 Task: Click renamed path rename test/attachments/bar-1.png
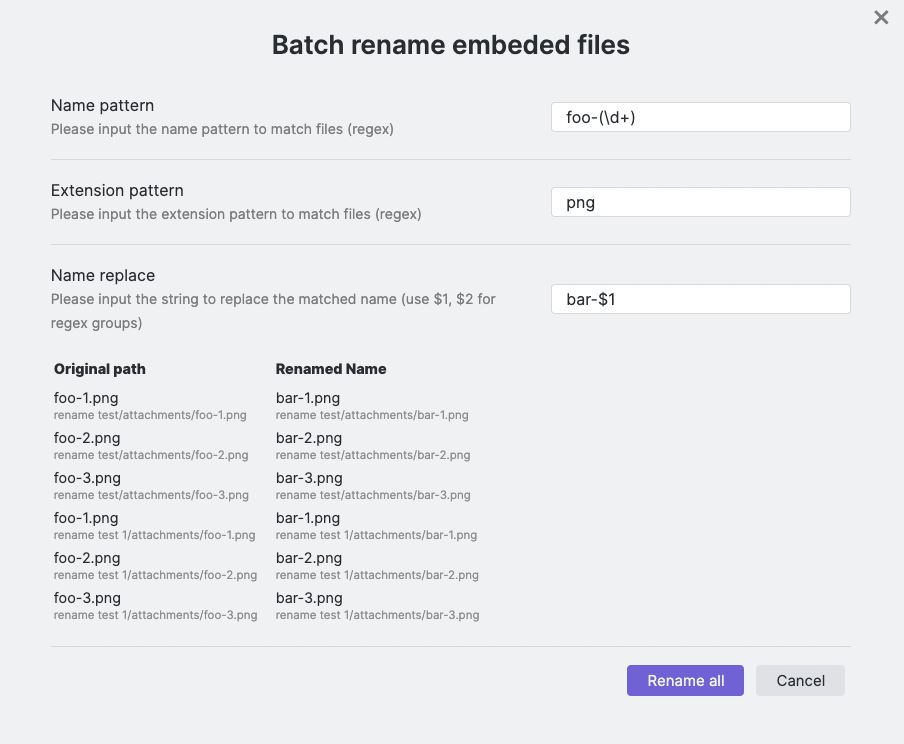372,415
